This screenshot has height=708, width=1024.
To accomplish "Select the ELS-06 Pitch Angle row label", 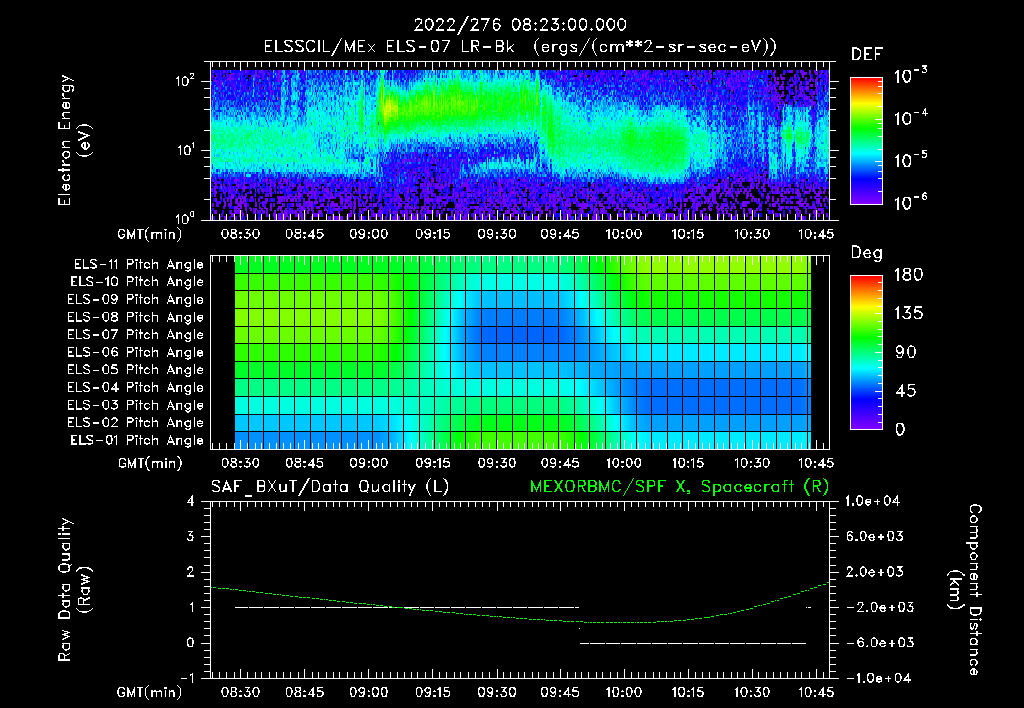I will coord(136,352).
